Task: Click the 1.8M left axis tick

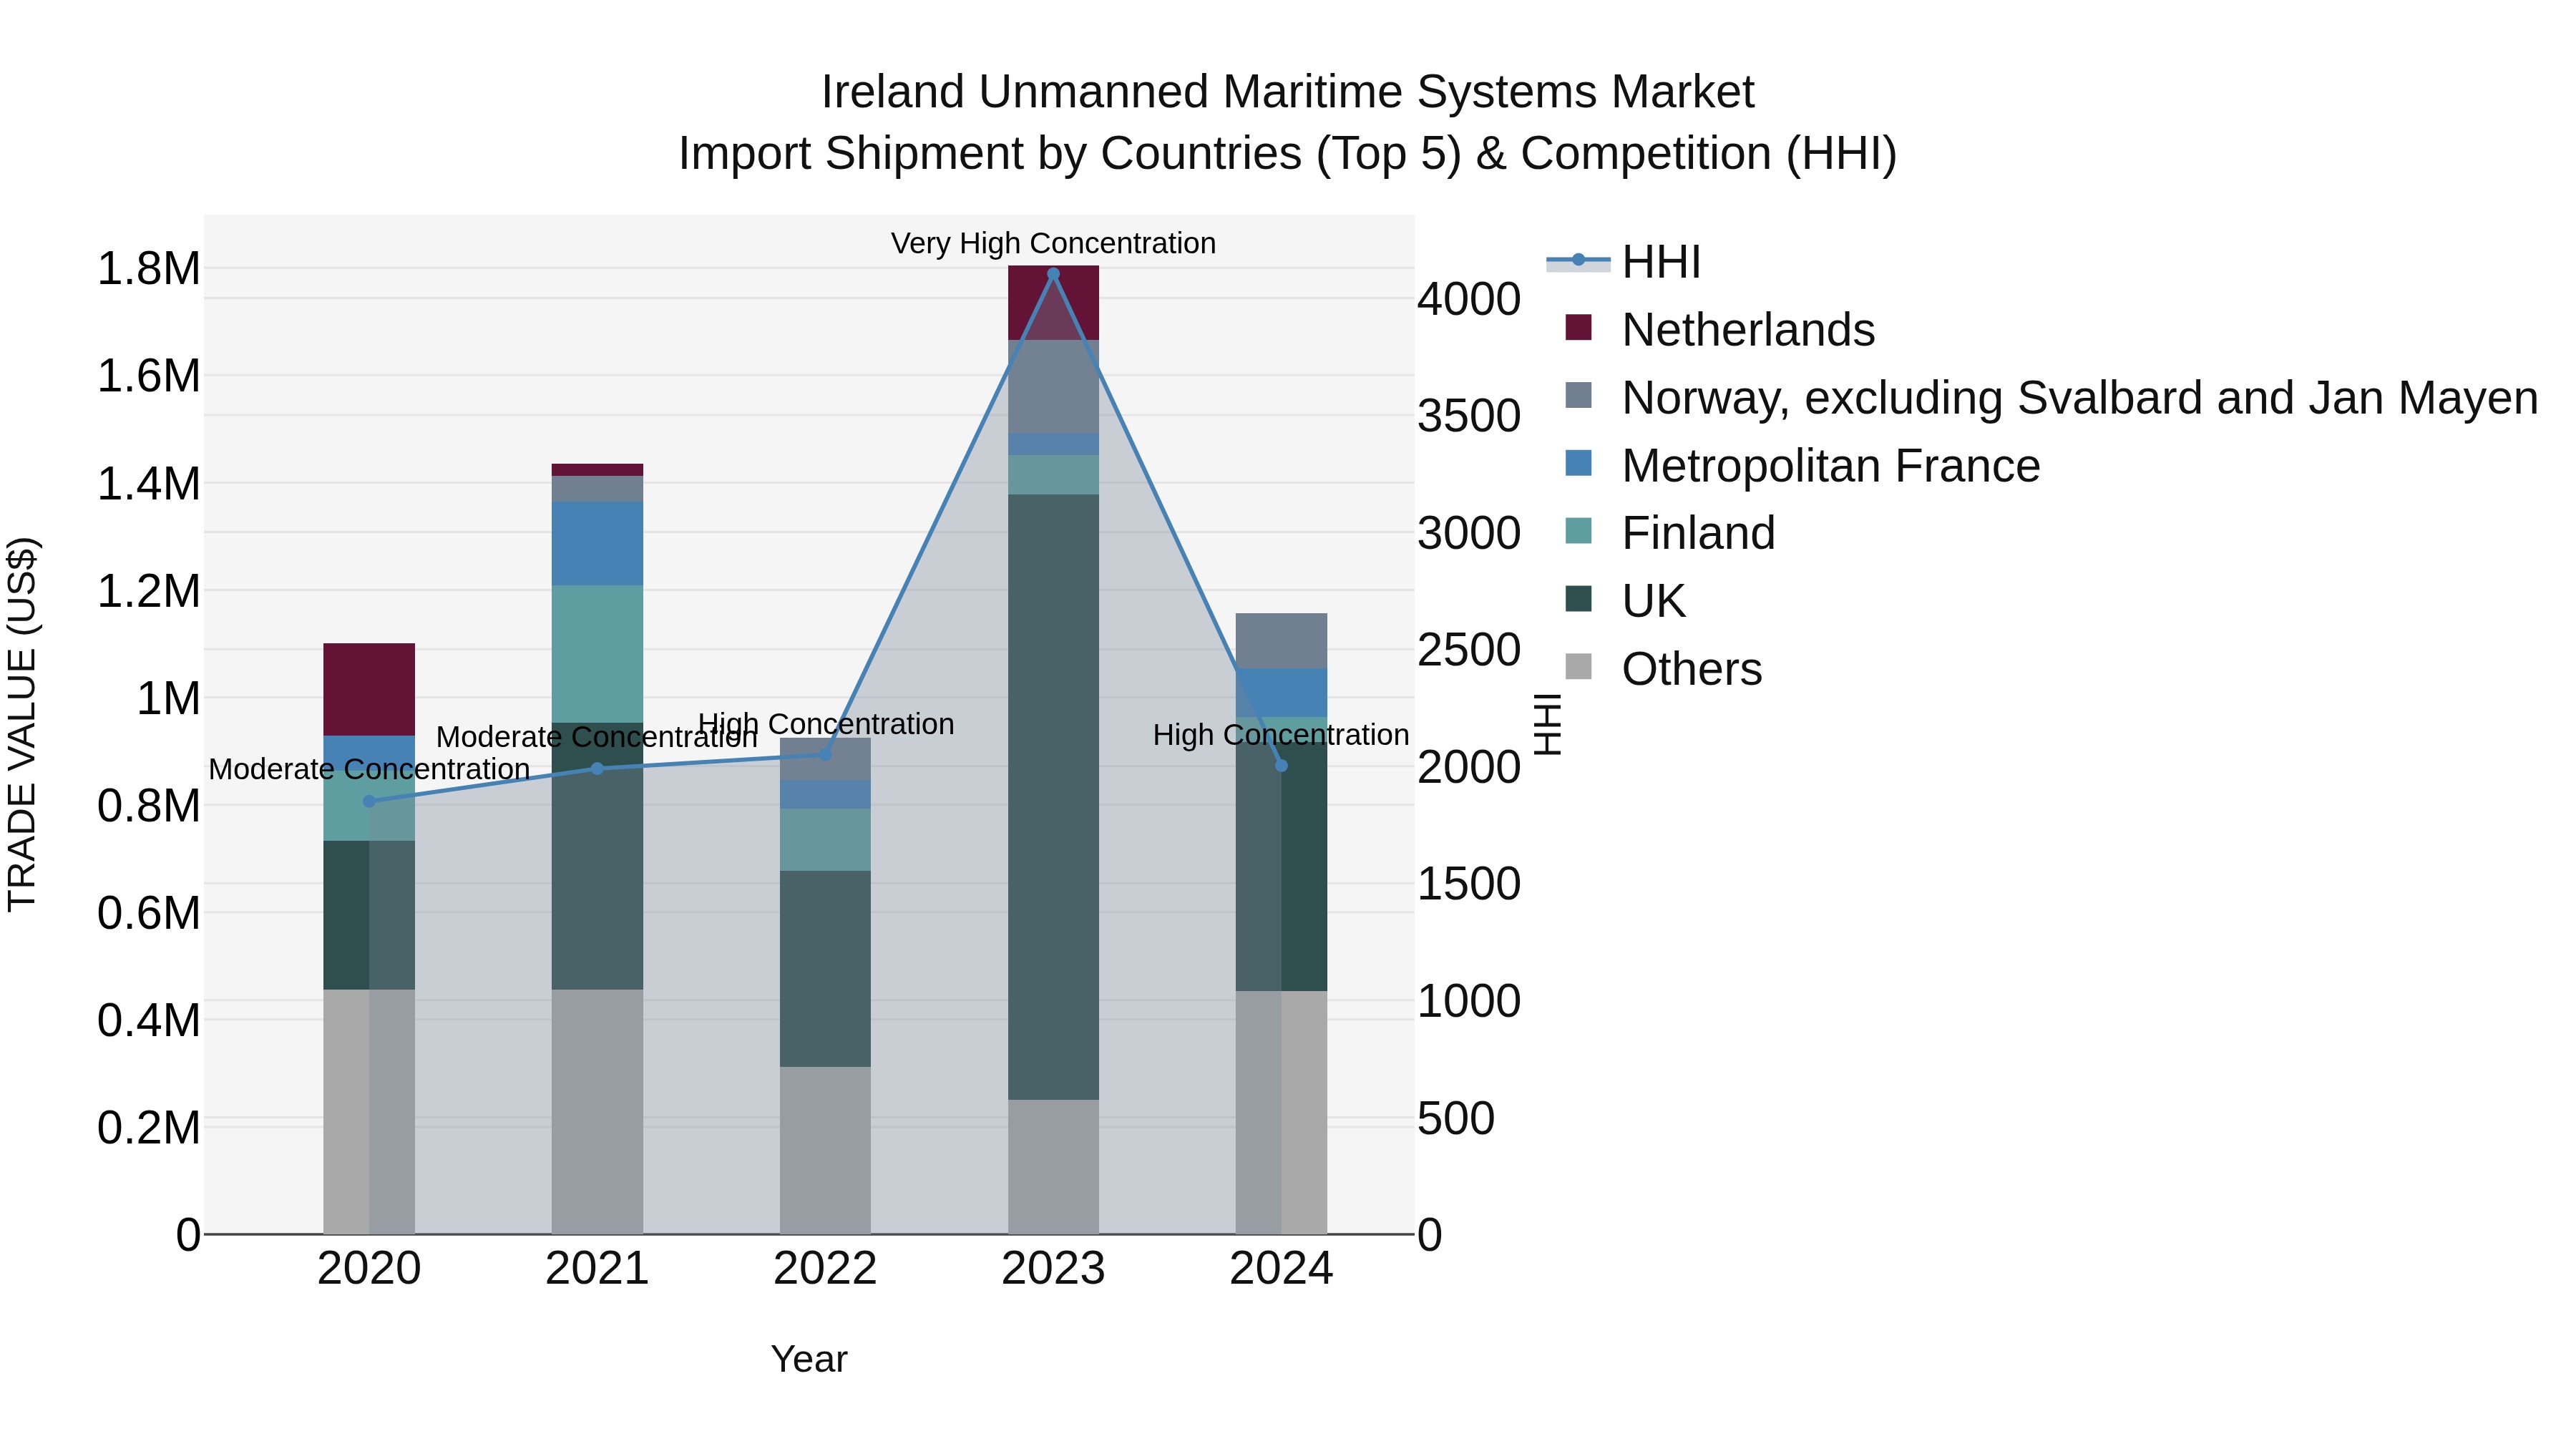Action: click(x=149, y=269)
